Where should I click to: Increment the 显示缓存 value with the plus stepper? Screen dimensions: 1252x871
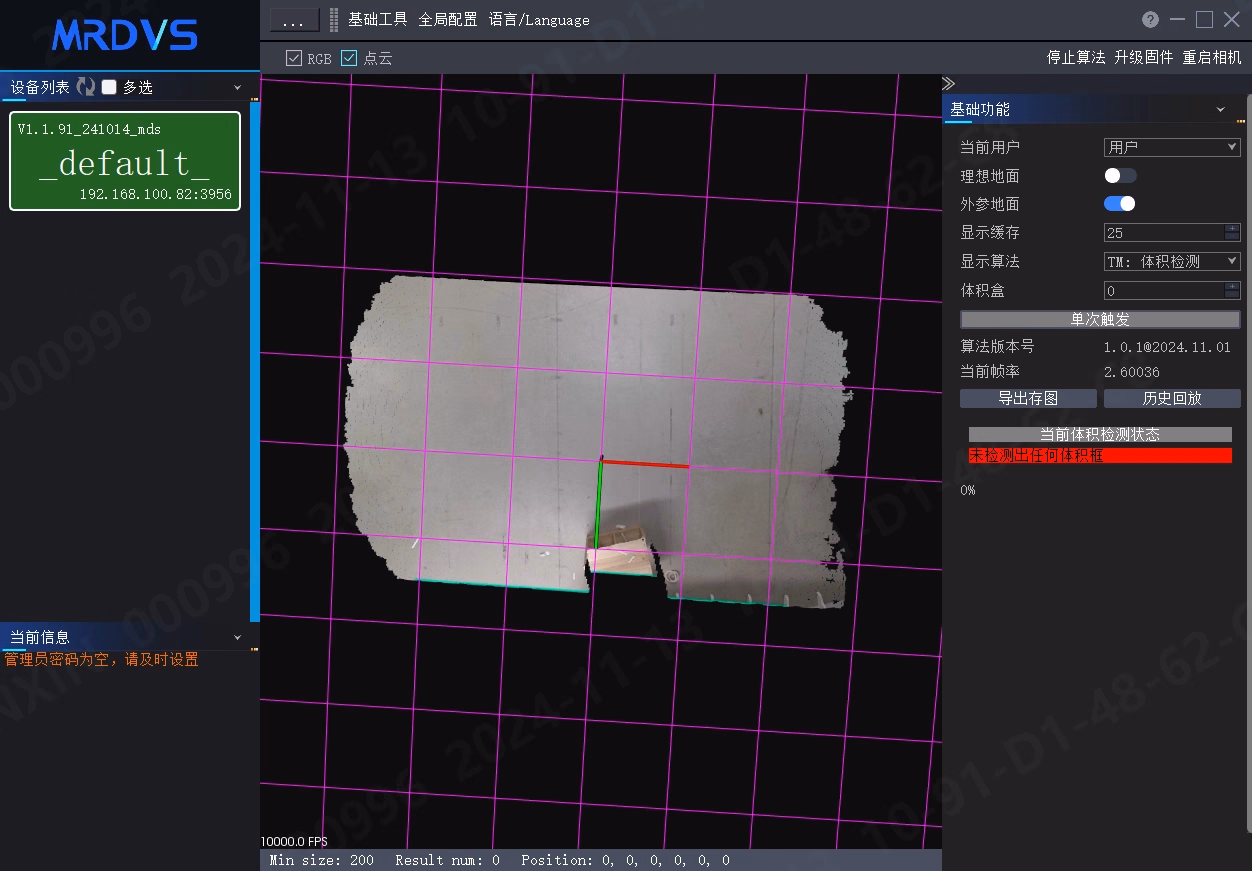1232,228
